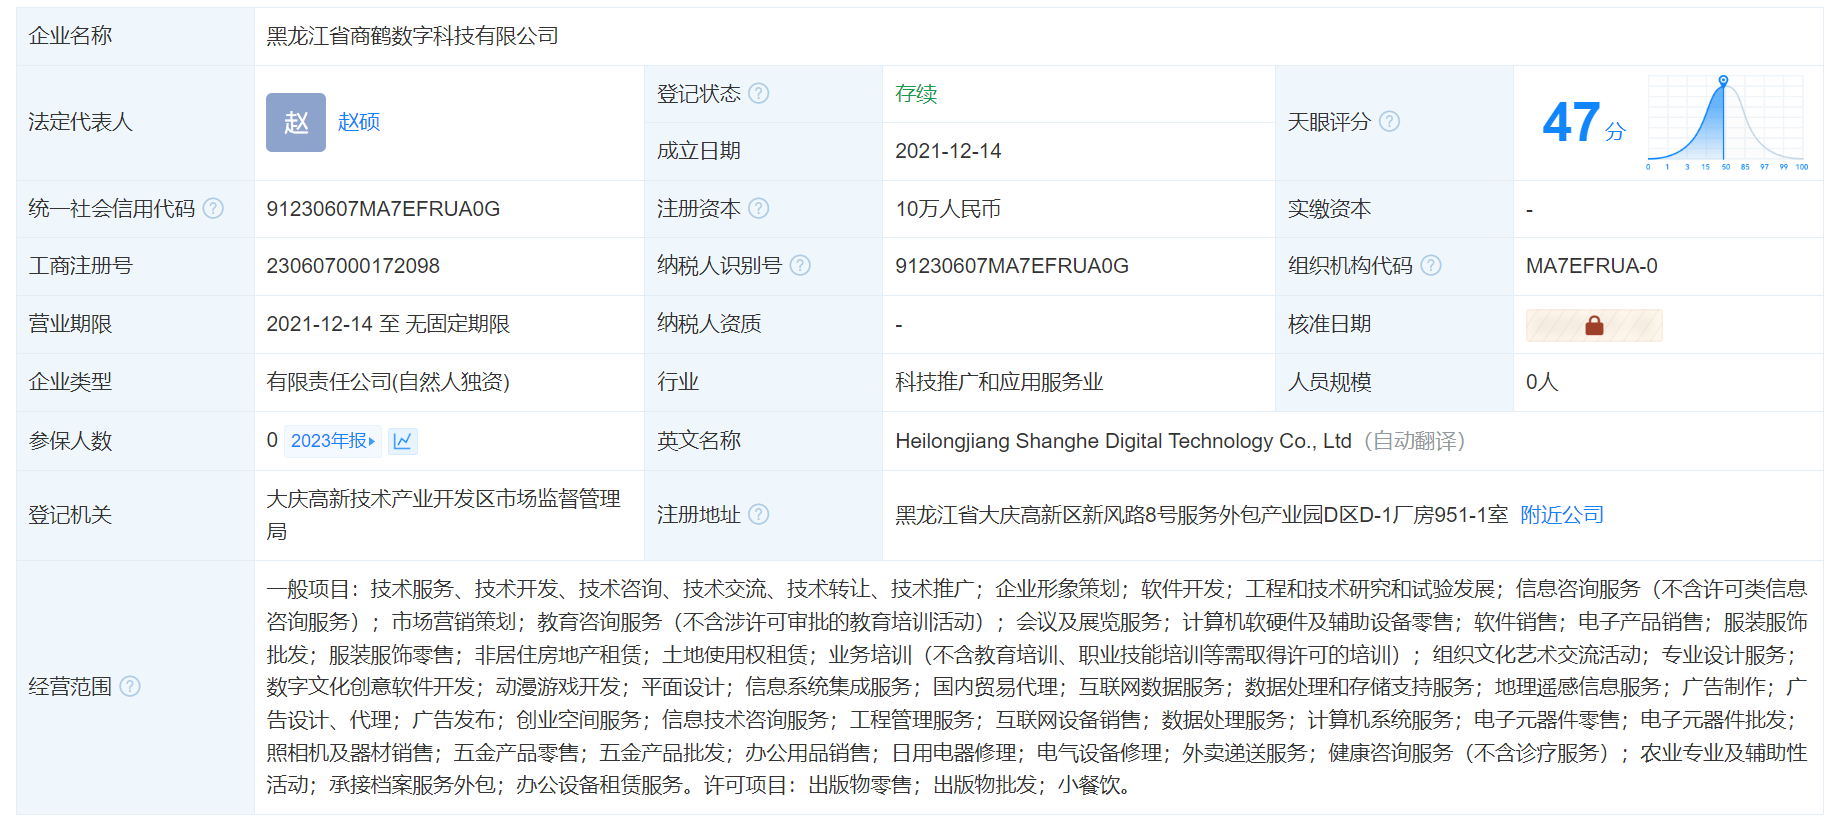Click help icon beside 登记状态
1844x836 pixels.
[759, 93]
